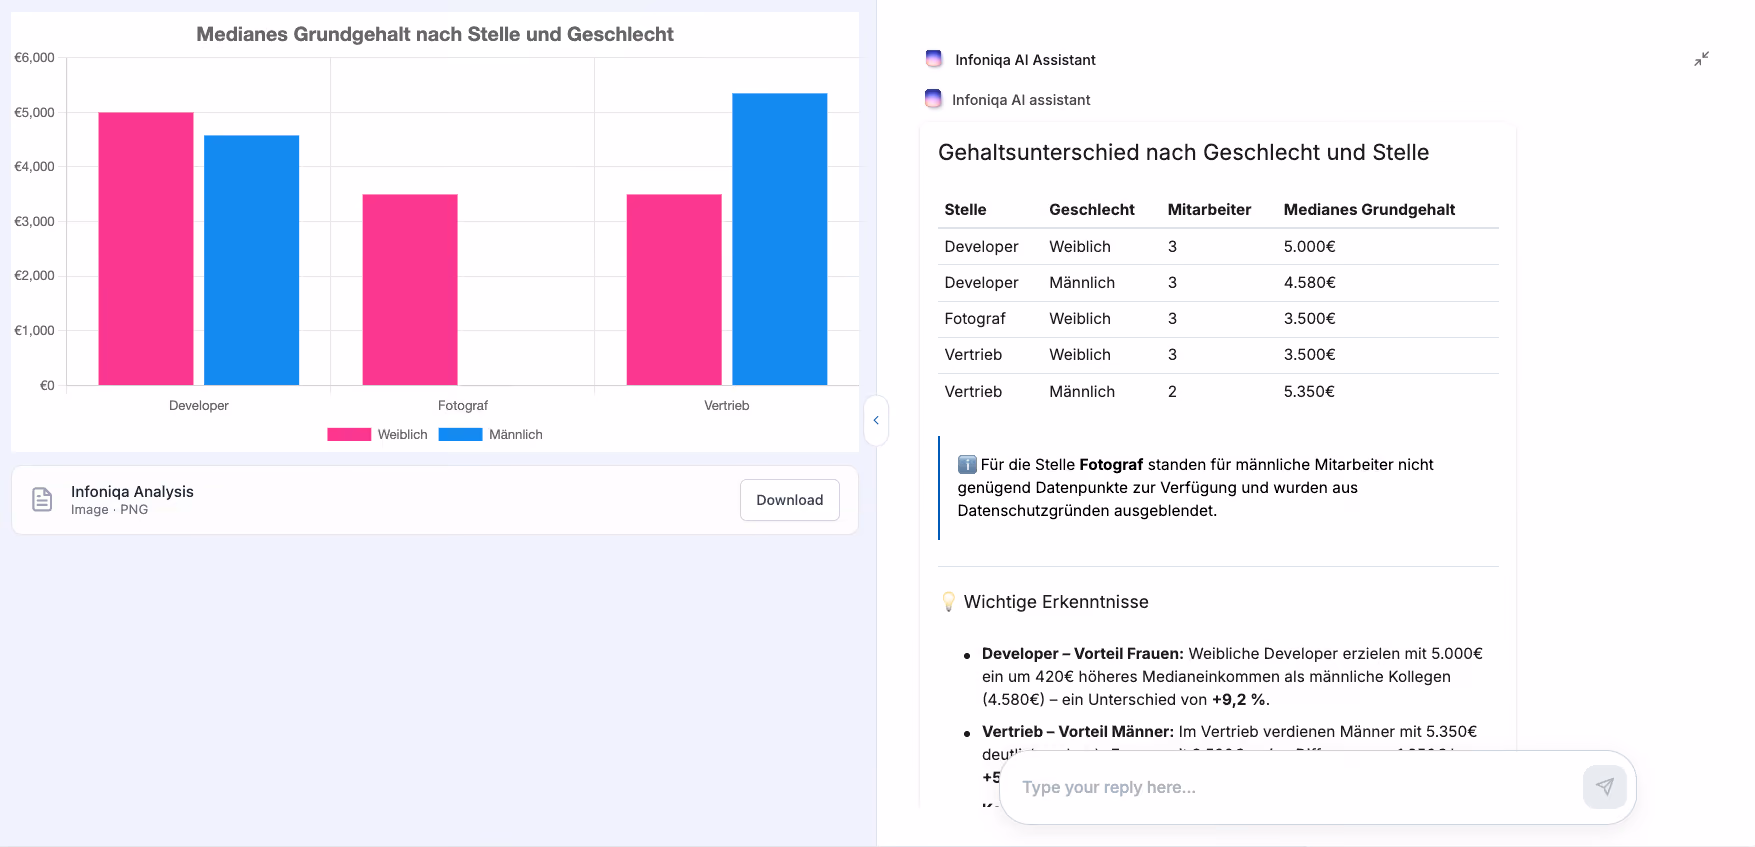Image resolution: width=1755 pixels, height=847 pixels.
Task: Click the pink Weiblich Developer bar
Action: (x=146, y=248)
